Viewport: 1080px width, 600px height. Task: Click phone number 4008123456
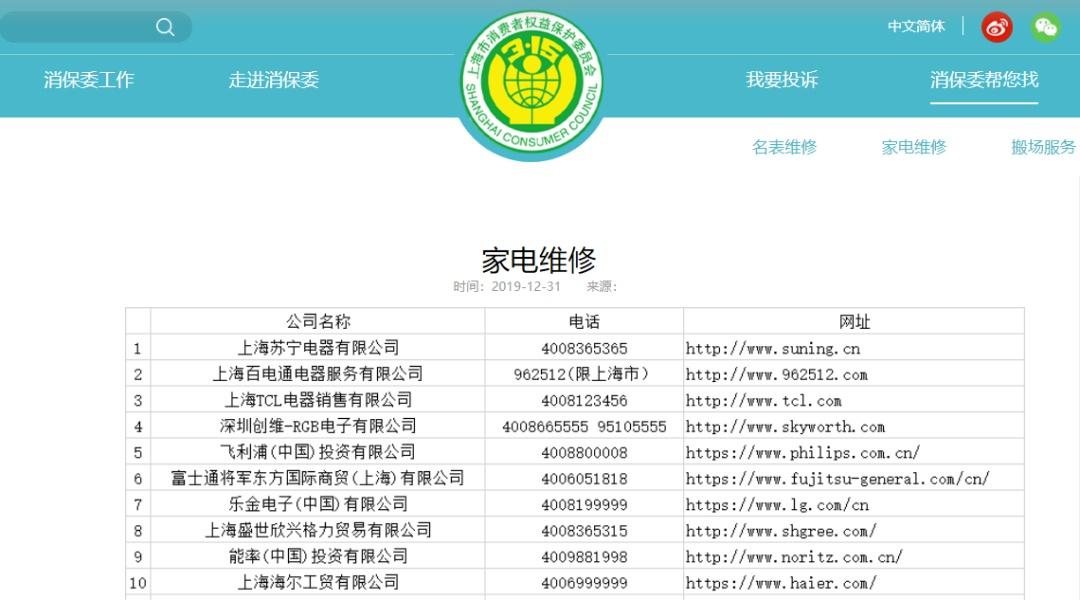point(584,401)
